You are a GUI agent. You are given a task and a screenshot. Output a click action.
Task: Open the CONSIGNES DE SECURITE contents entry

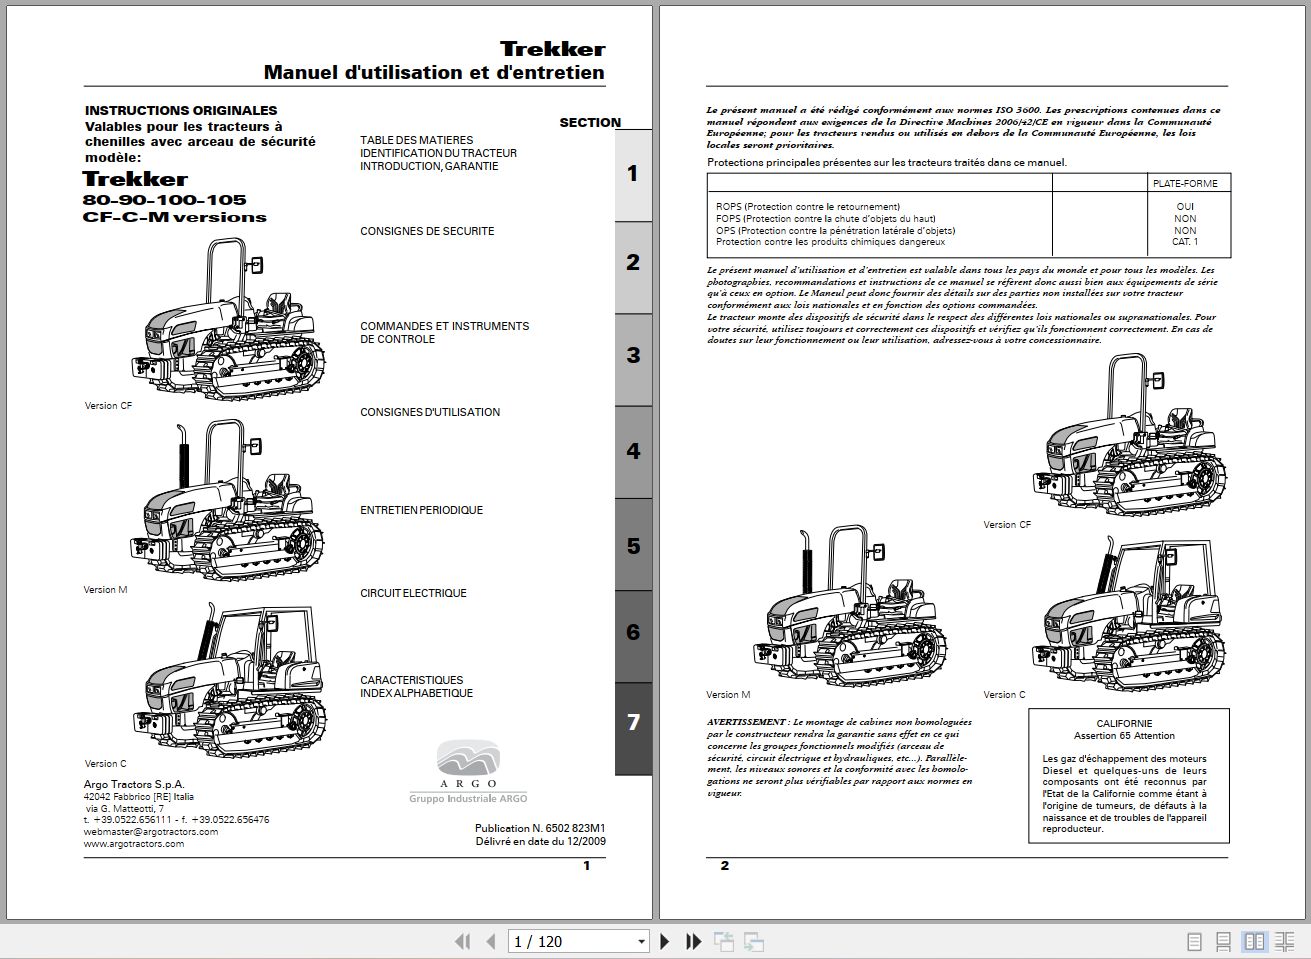click(427, 231)
